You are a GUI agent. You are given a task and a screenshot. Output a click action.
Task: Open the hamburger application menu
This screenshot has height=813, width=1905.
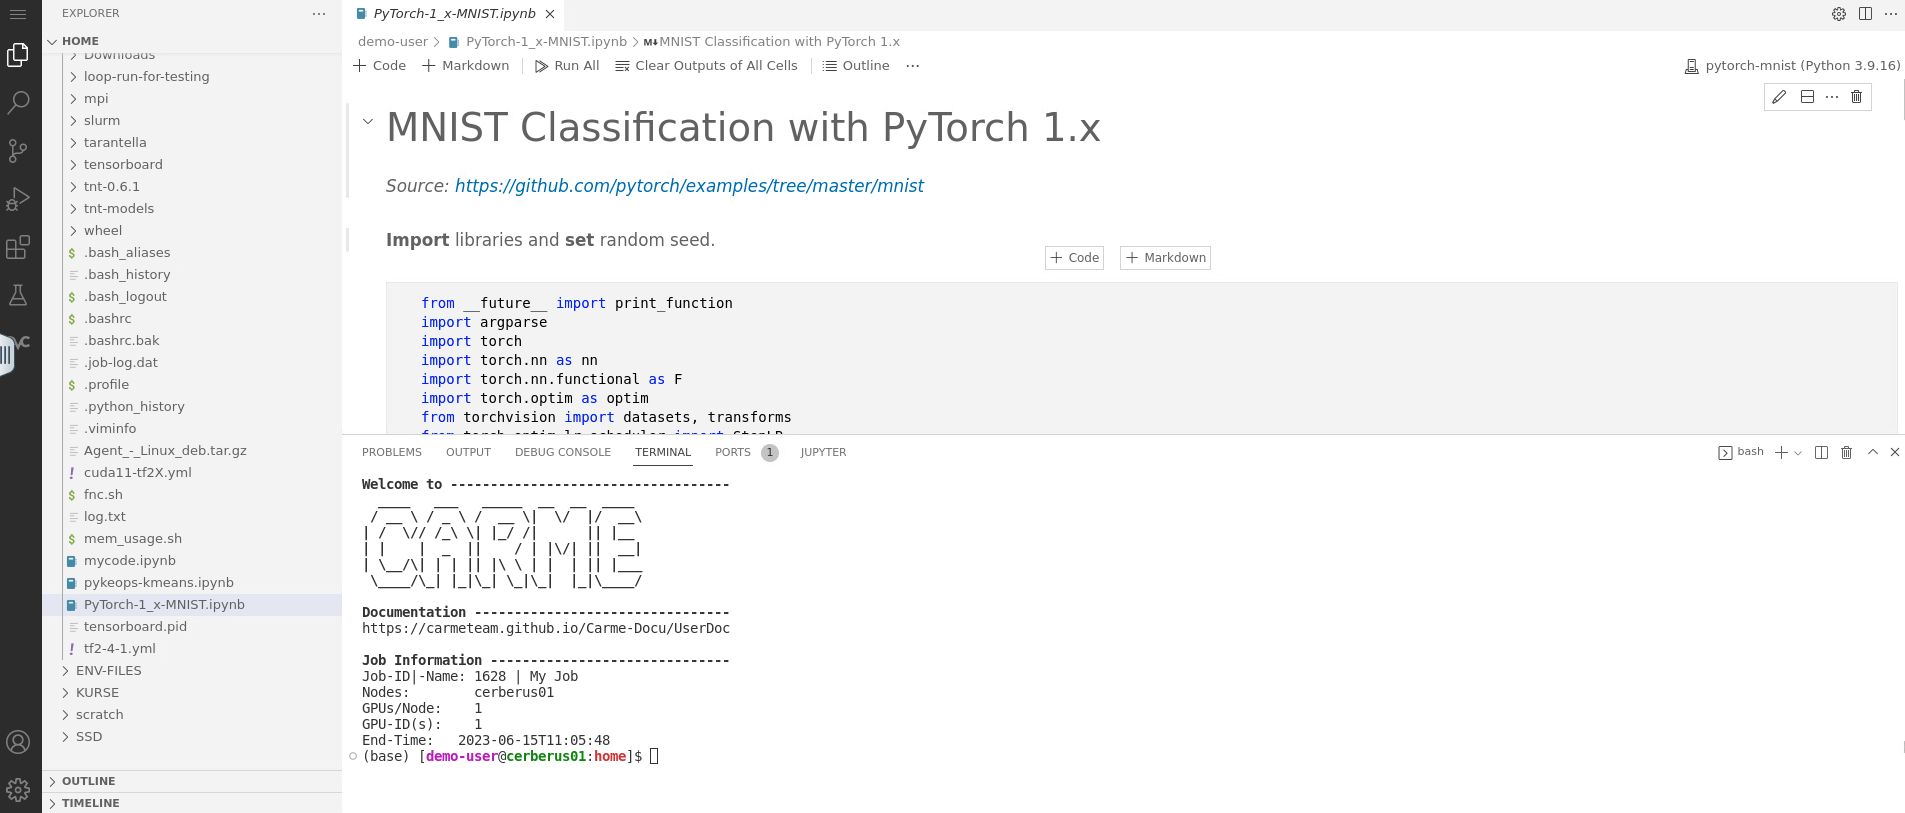18,14
